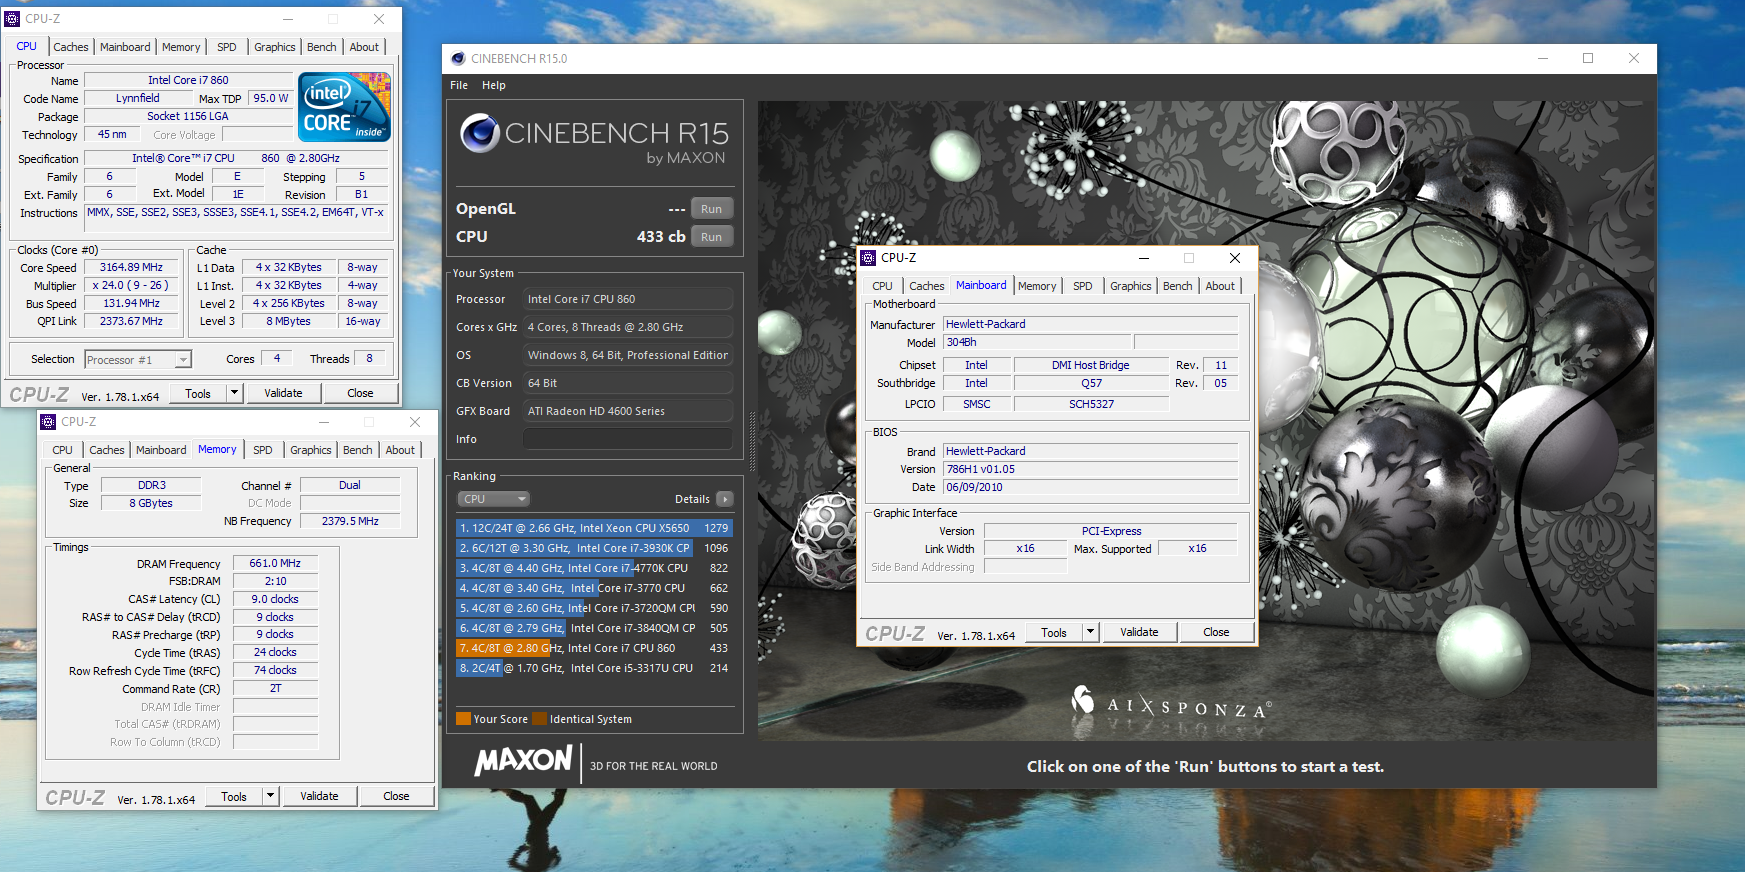The image size is (1745, 872).
Task: Click the Your Score orange legend swatch
Action: [463, 719]
